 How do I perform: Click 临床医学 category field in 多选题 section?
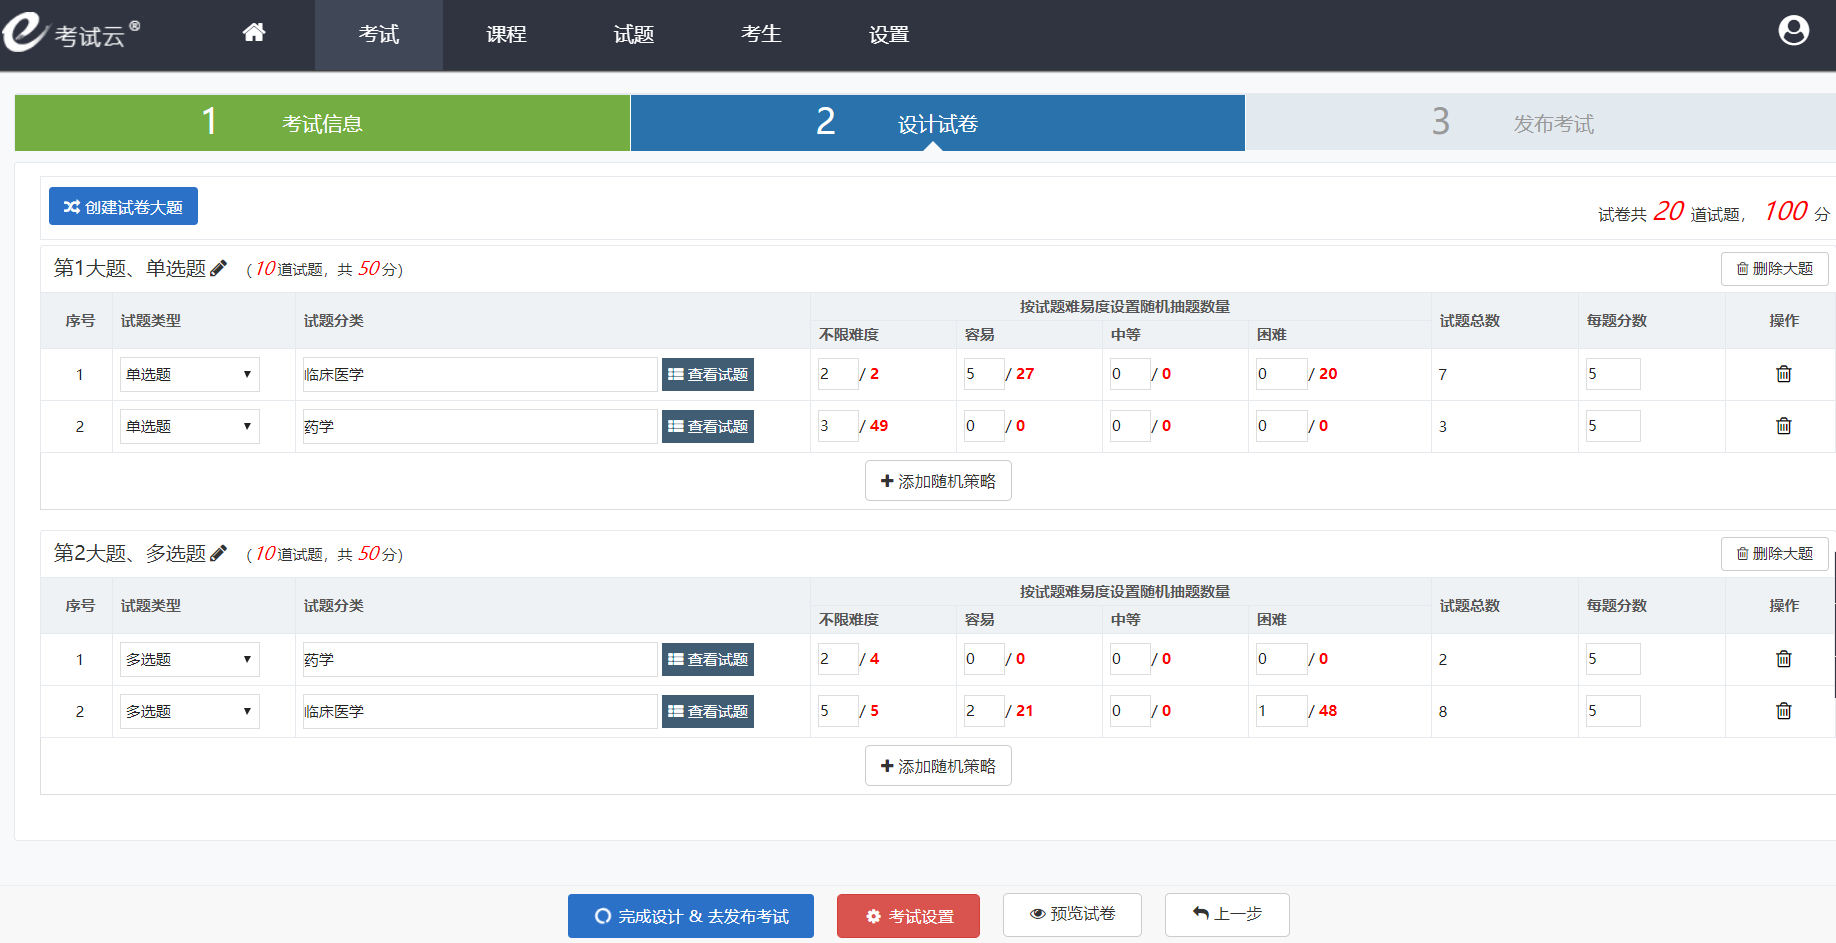480,711
